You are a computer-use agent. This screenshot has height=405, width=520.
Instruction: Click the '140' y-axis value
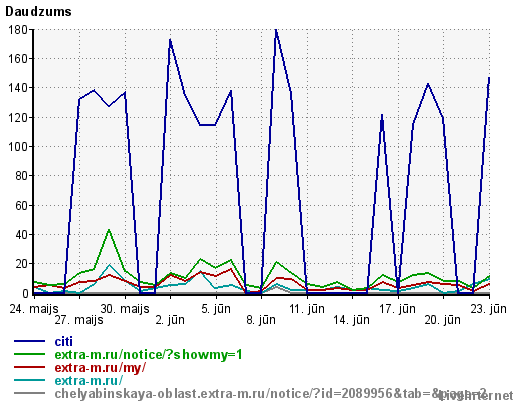coord(18,88)
